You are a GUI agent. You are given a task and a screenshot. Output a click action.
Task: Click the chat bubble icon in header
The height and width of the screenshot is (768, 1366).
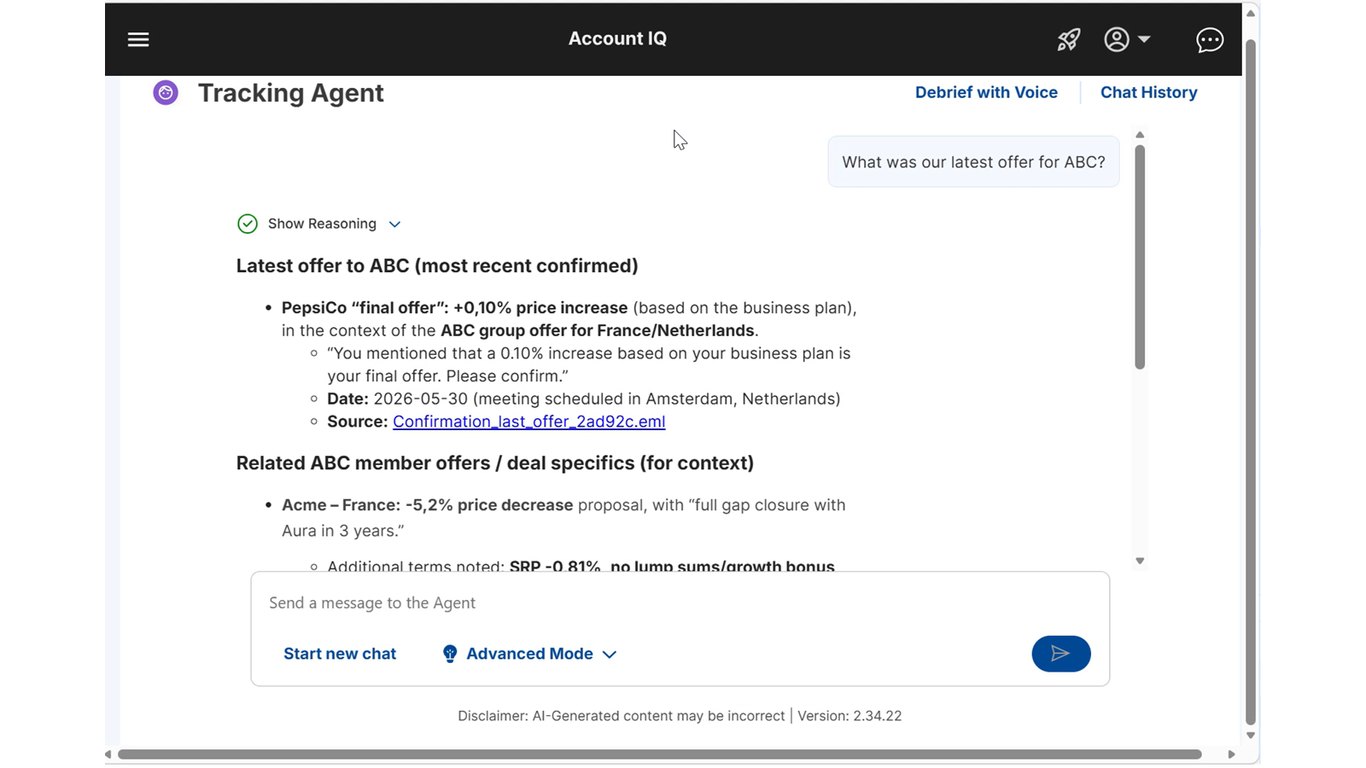[1210, 39]
